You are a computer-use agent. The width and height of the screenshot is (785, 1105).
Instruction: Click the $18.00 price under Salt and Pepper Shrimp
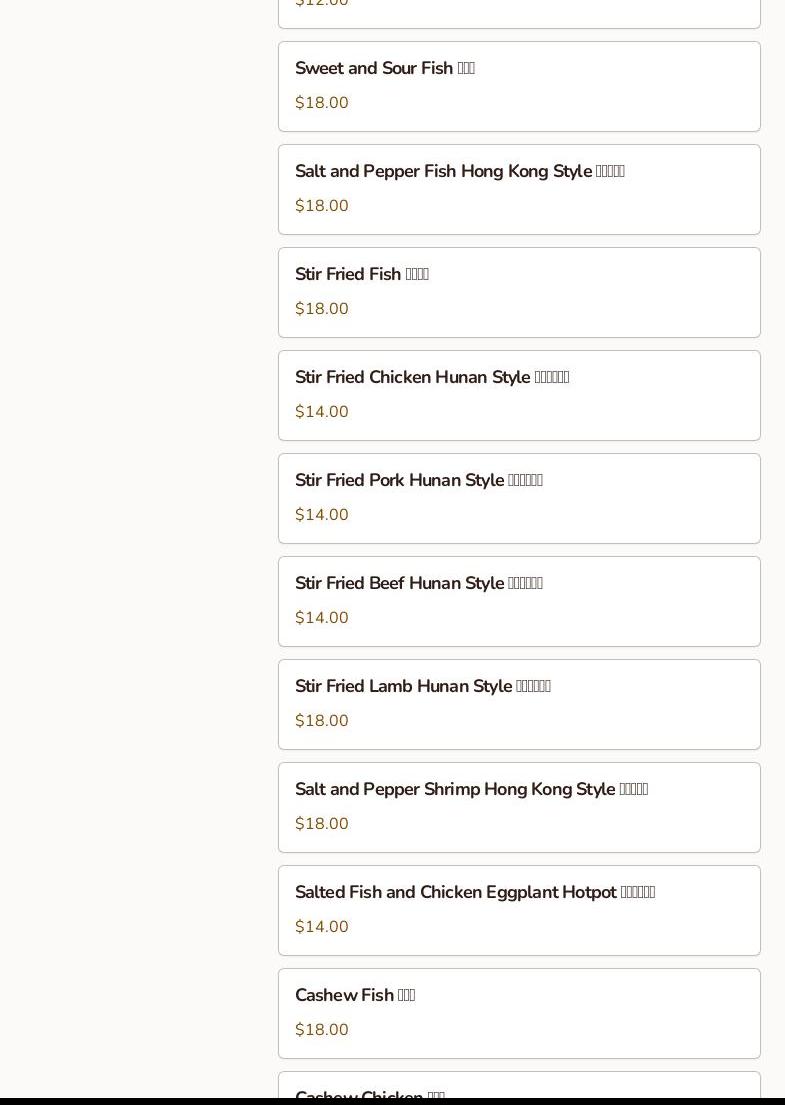click(322, 824)
